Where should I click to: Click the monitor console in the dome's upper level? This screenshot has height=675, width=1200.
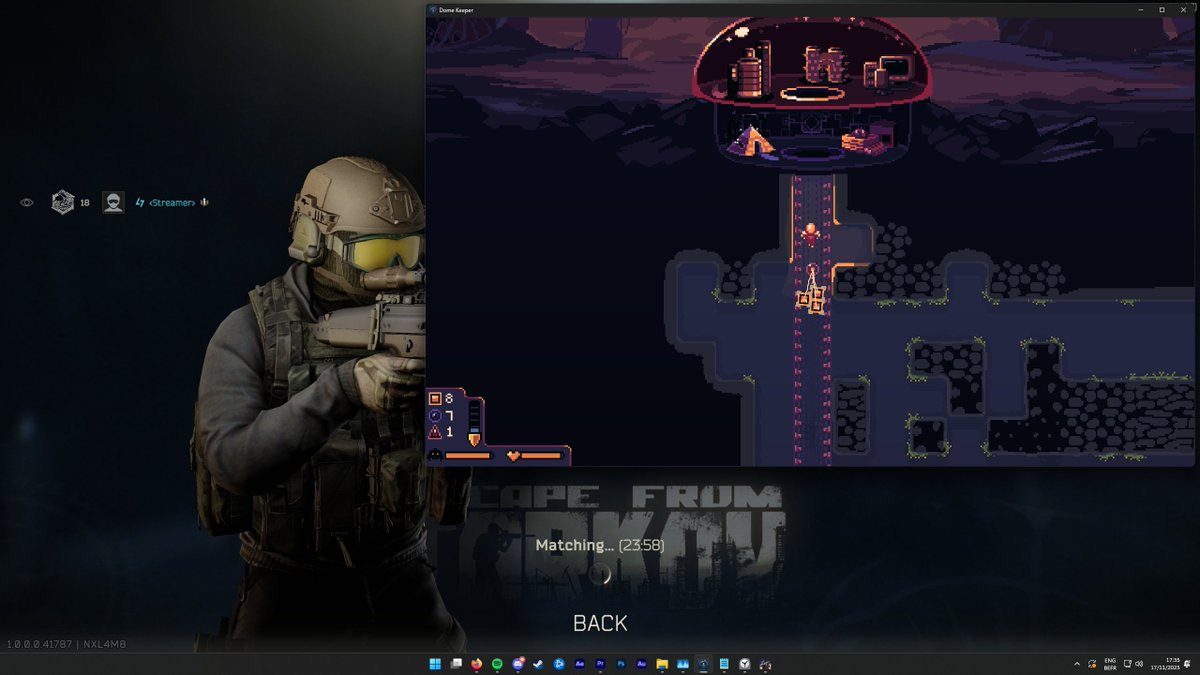tap(887, 70)
